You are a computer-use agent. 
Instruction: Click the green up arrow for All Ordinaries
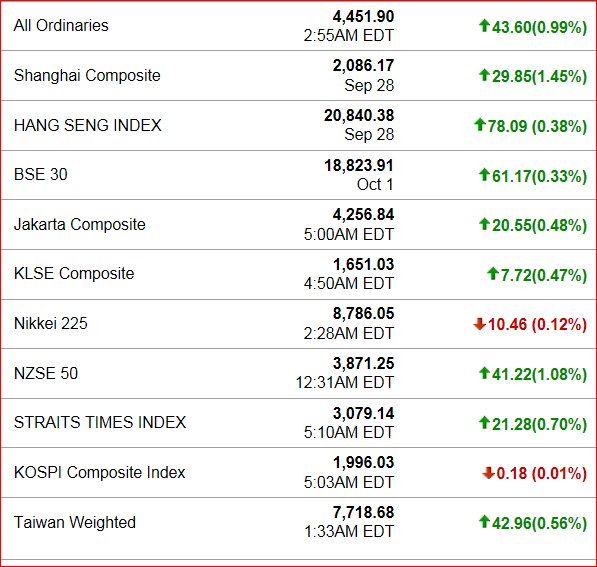coord(484,26)
